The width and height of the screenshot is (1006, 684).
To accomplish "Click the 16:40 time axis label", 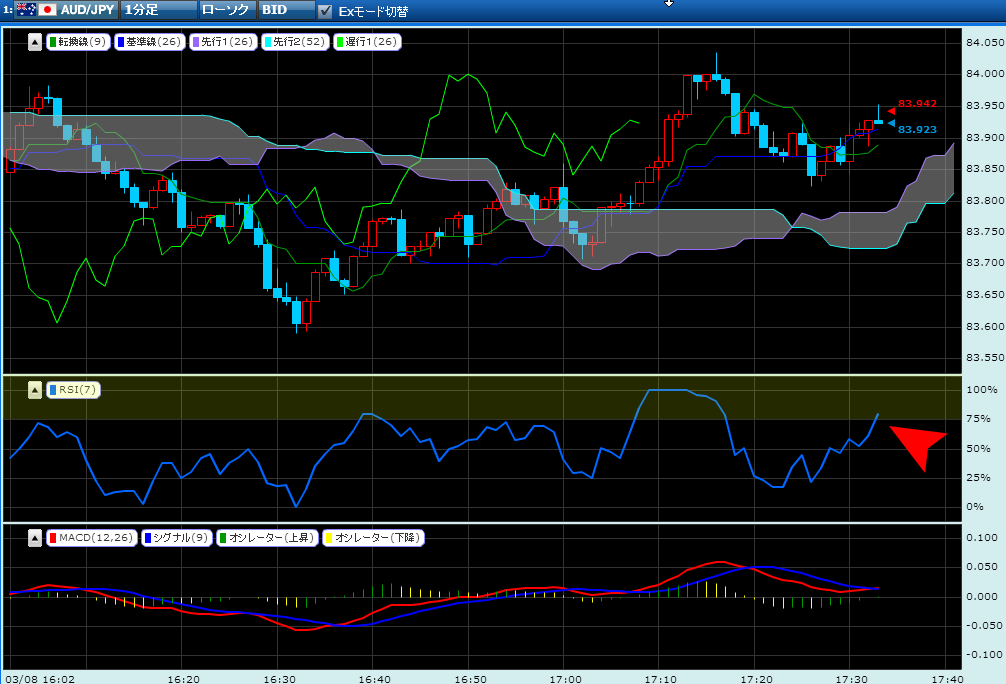I will tap(375, 679).
